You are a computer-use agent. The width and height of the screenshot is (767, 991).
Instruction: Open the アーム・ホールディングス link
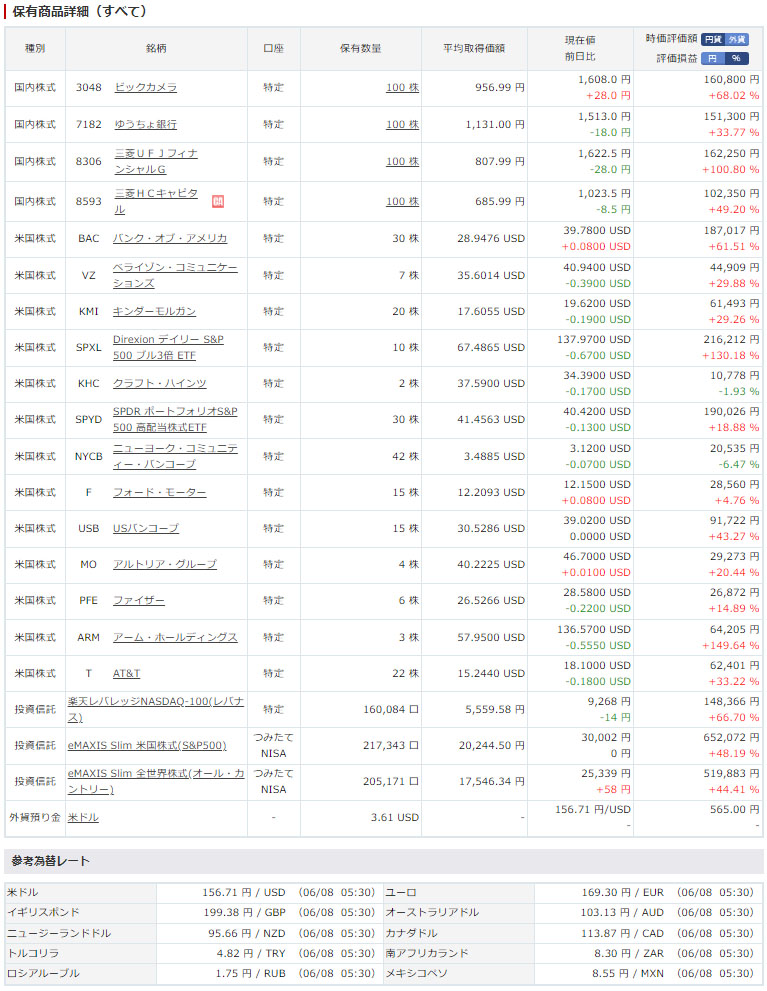pos(175,637)
